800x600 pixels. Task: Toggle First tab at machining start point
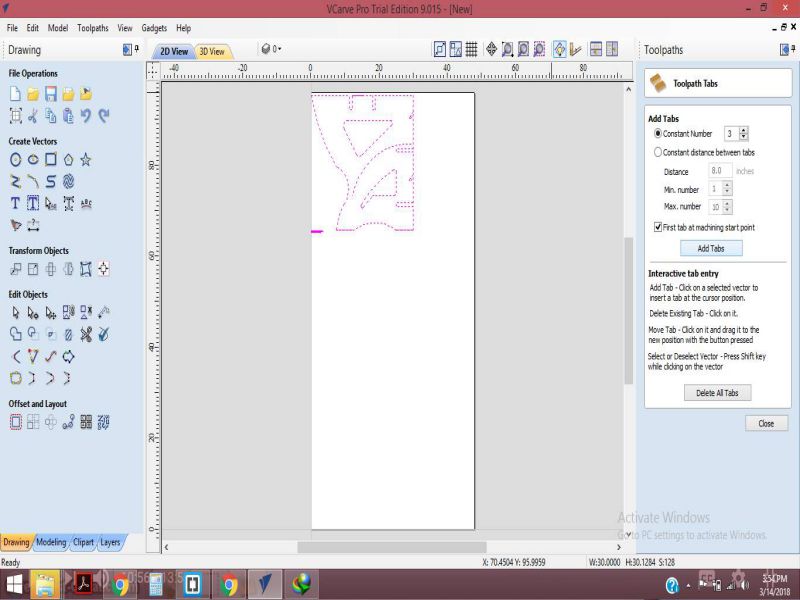(x=658, y=227)
